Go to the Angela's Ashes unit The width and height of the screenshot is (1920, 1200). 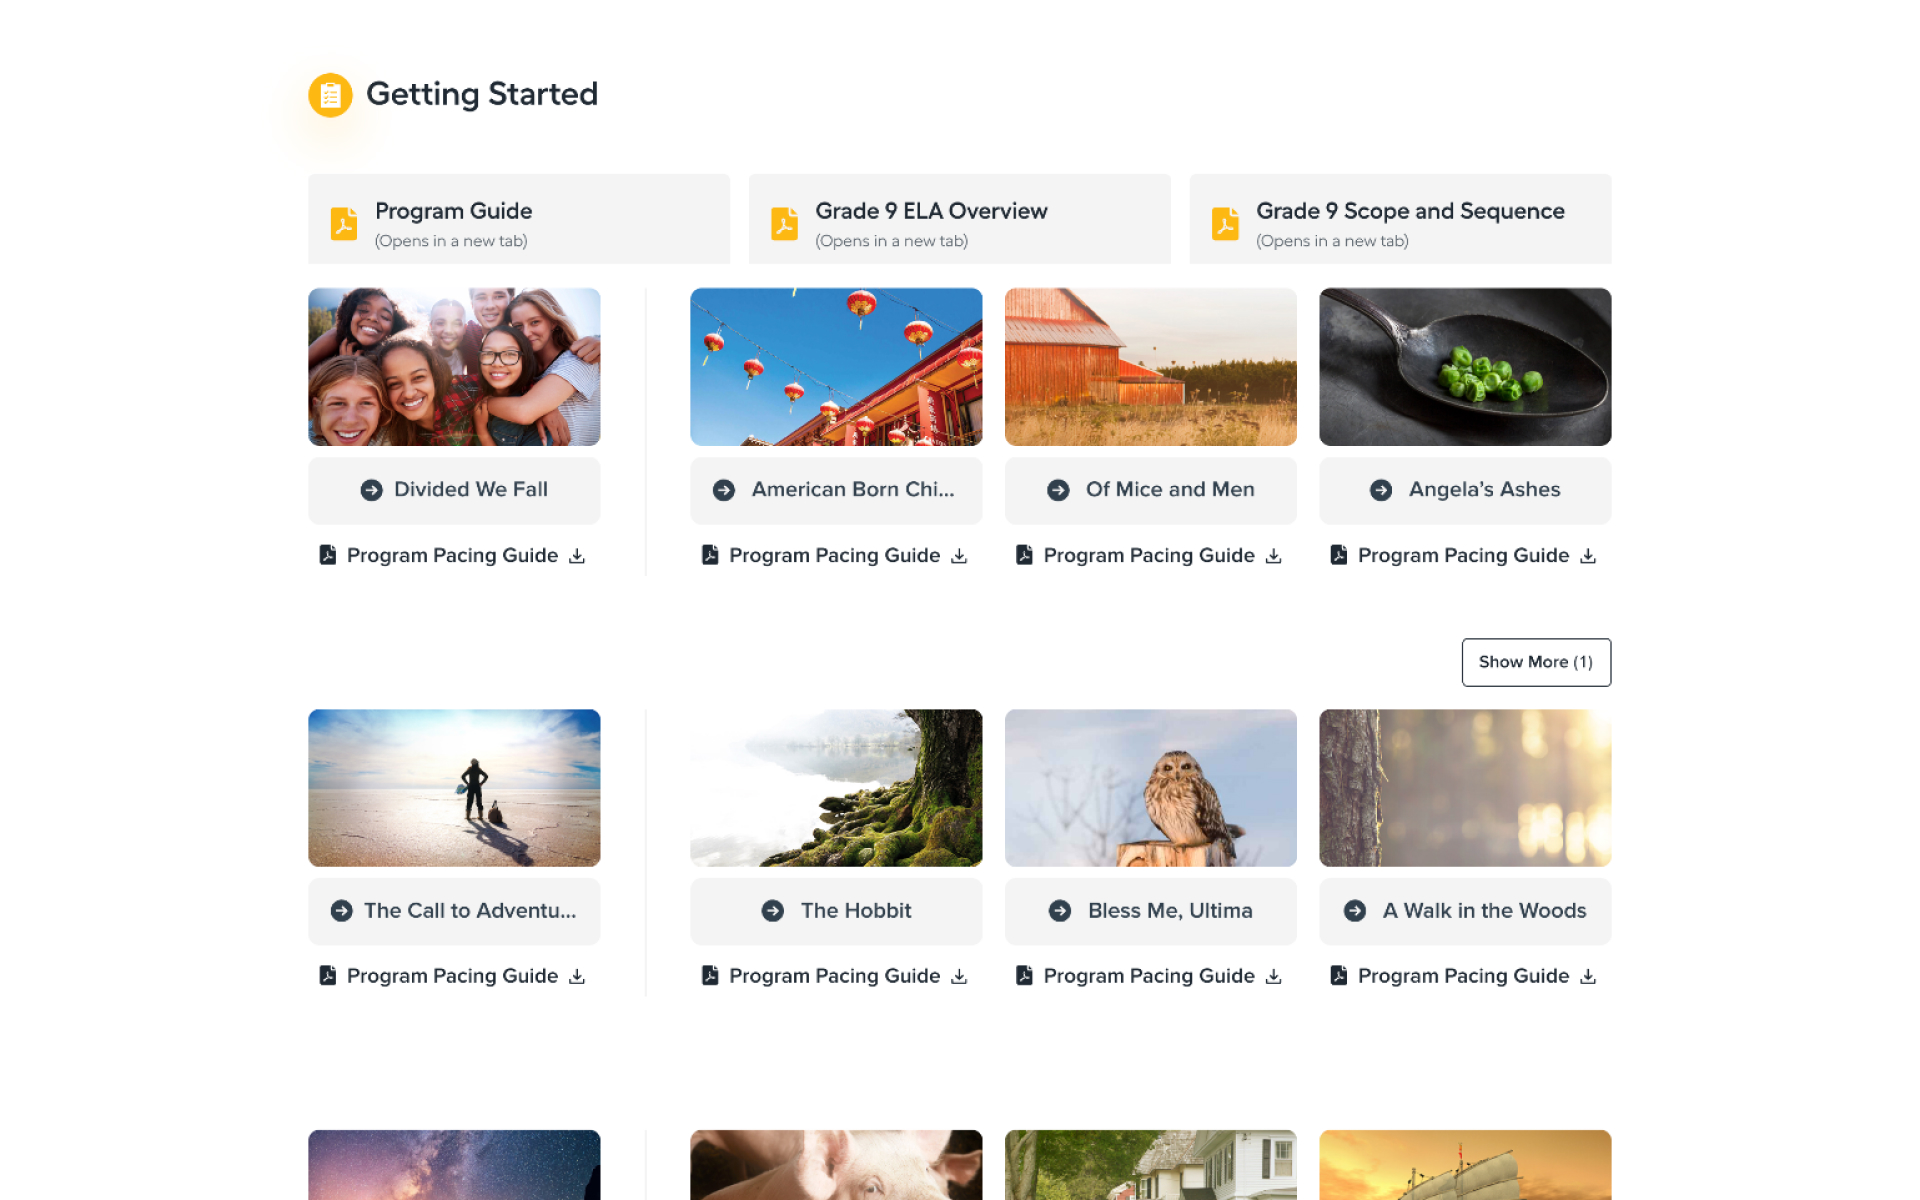tap(1465, 491)
